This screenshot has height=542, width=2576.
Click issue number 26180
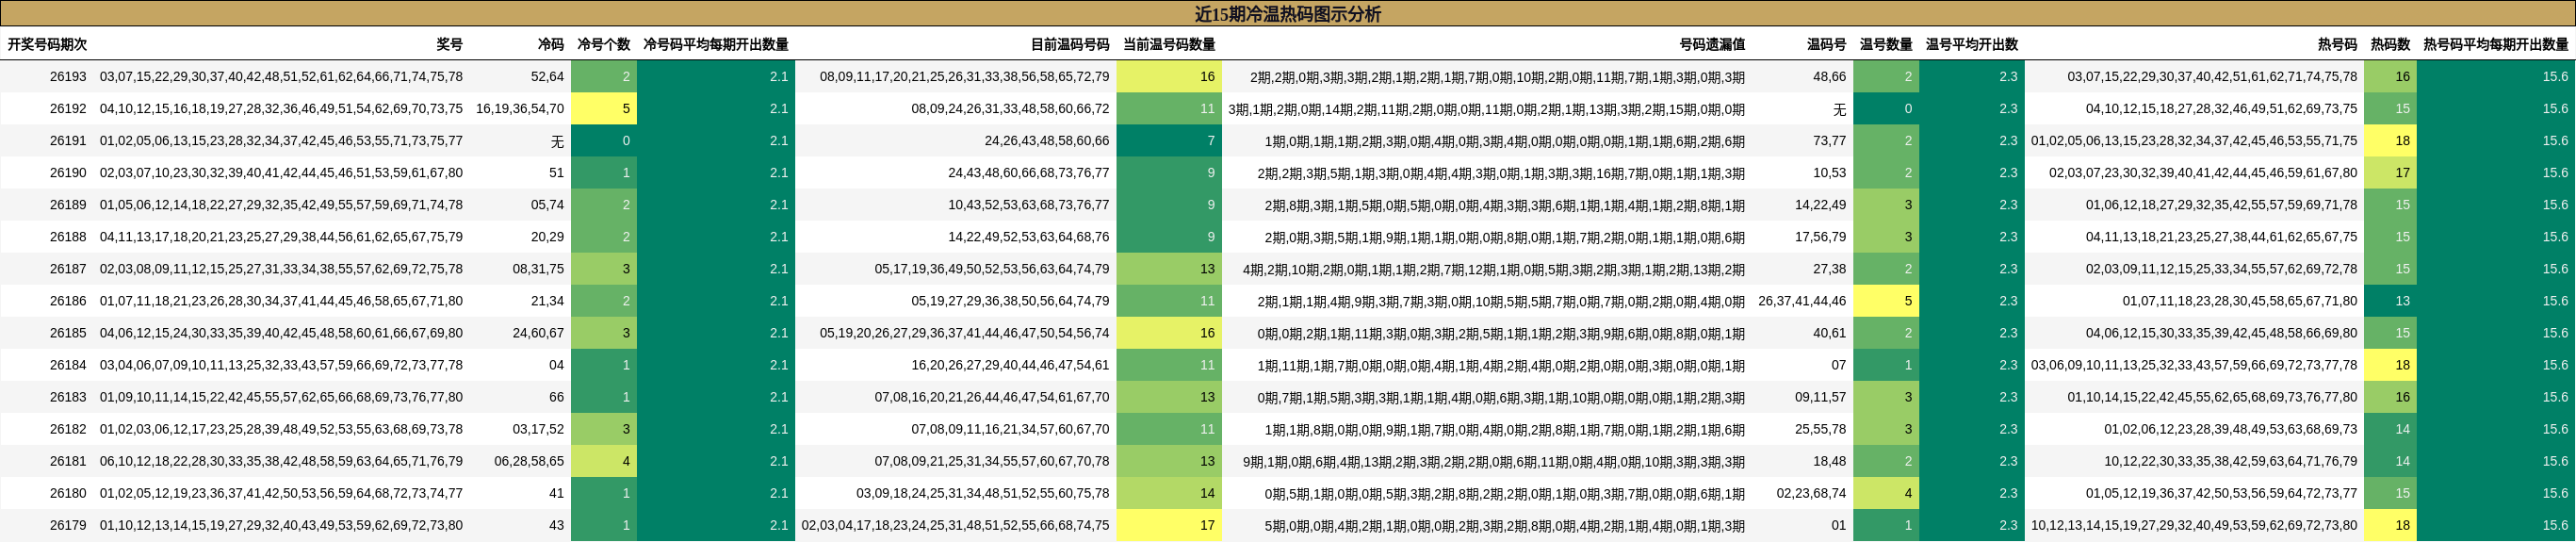(x=68, y=493)
